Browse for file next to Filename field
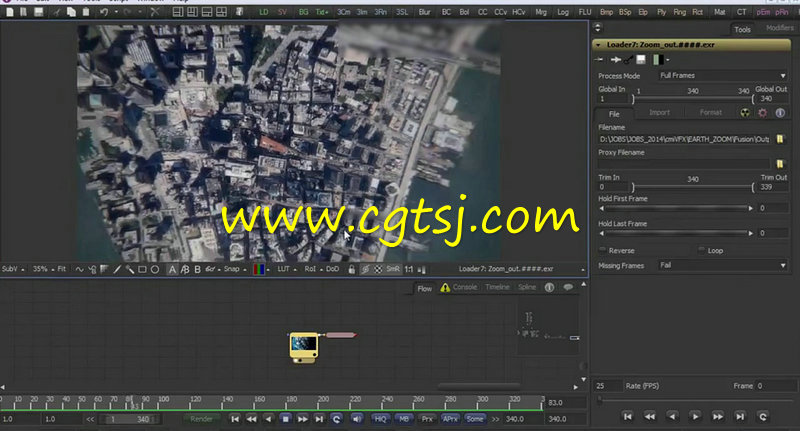Image resolution: width=800 pixels, height=431 pixels. click(780, 139)
